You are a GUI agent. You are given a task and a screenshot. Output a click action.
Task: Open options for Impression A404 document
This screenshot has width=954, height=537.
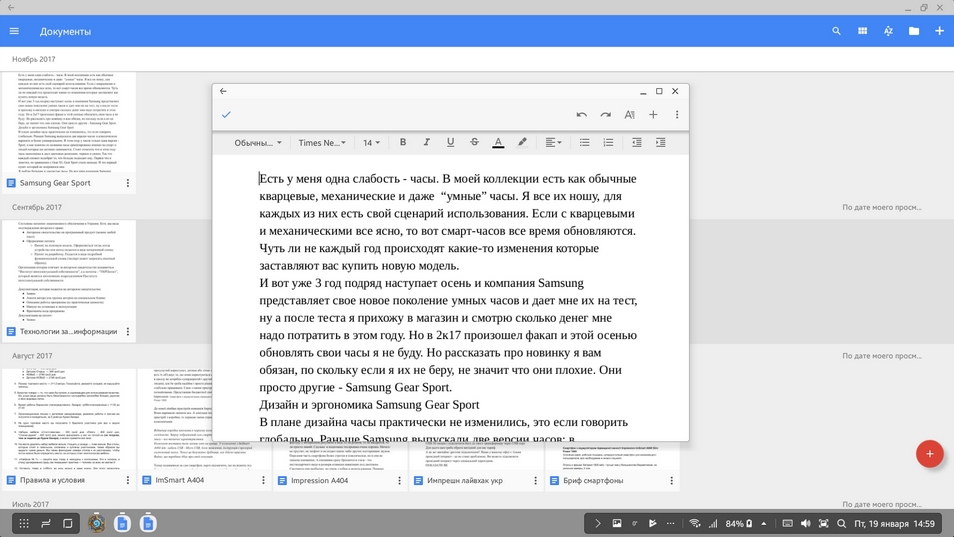(399, 480)
